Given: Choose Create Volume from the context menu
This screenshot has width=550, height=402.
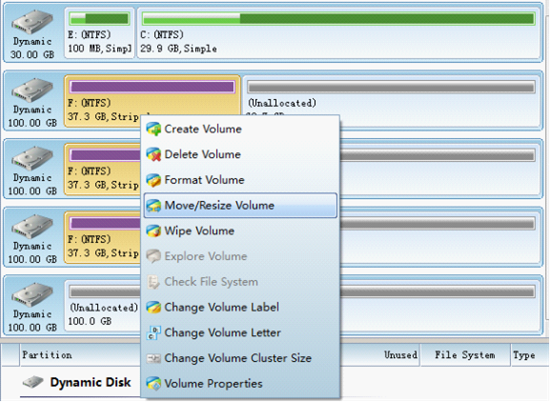Looking at the screenshot, I should (240, 129).
